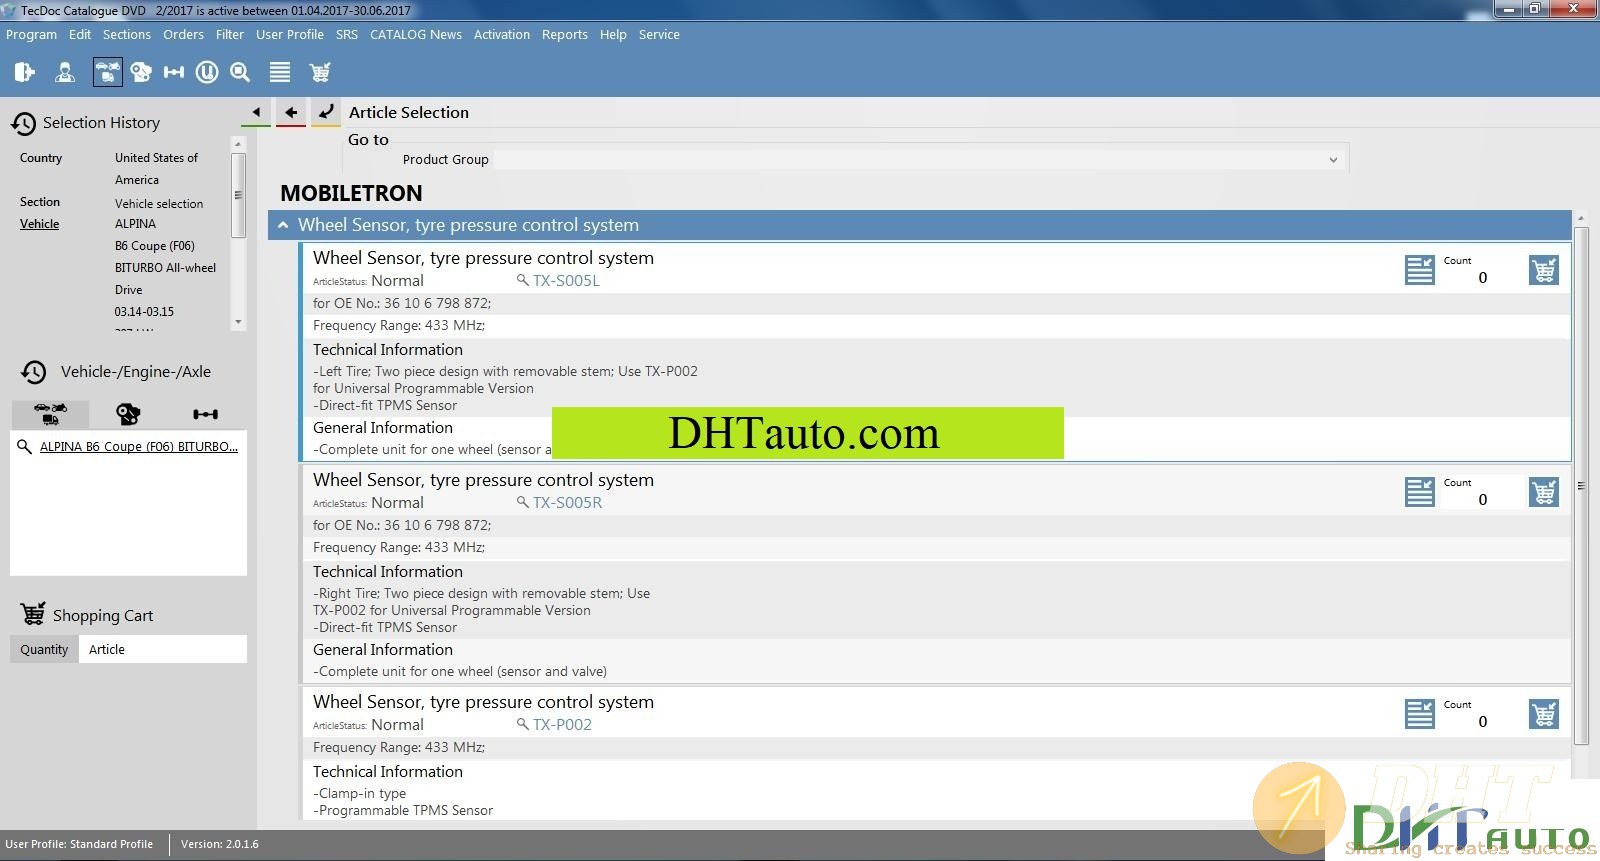Open the Reports menu
1600x861 pixels.
pyautogui.click(x=565, y=34)
